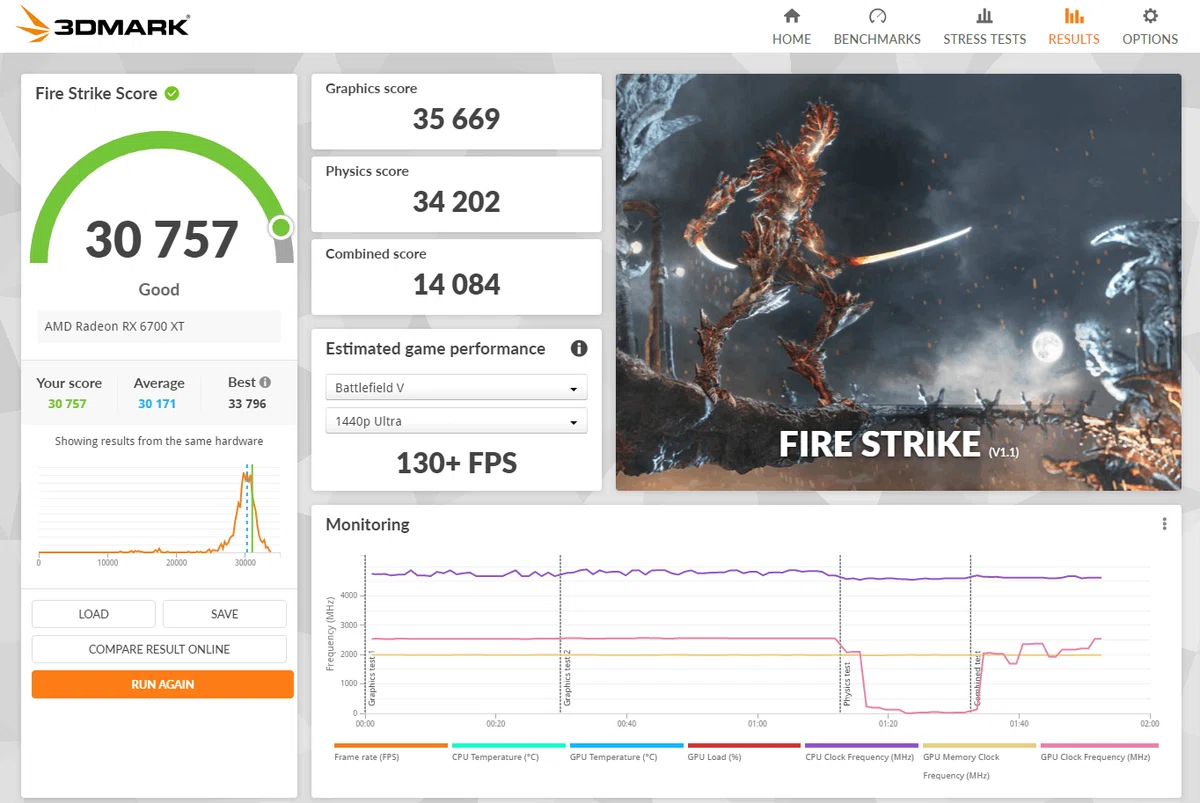Click the Best score 33 796
1200x803 pixels.
[247, 404]
